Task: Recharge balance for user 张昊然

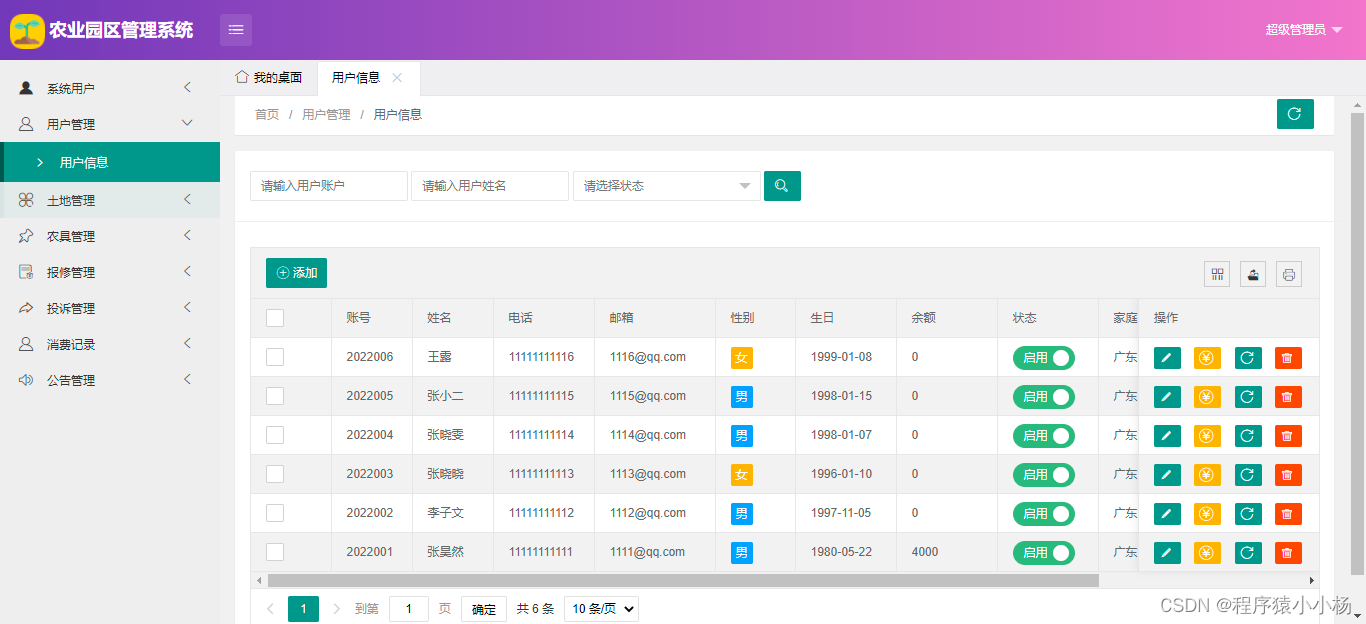Action: (1207, 553)
